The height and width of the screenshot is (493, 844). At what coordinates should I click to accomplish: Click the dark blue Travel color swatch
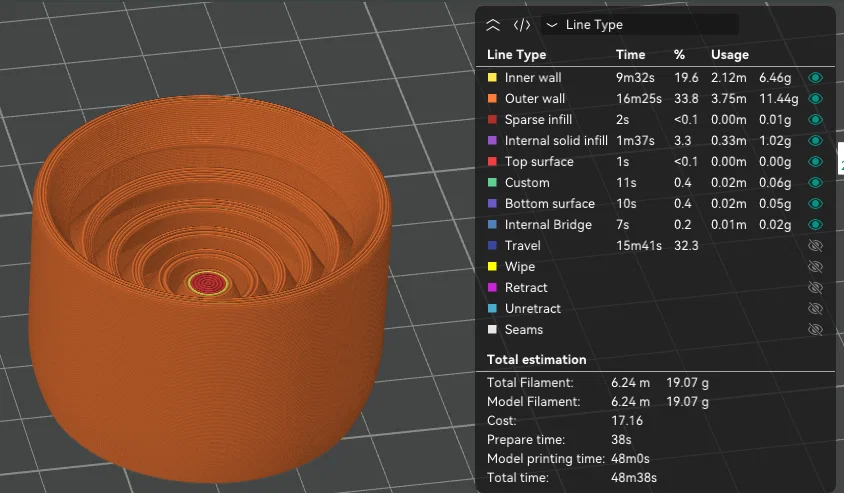click(492, 245)
